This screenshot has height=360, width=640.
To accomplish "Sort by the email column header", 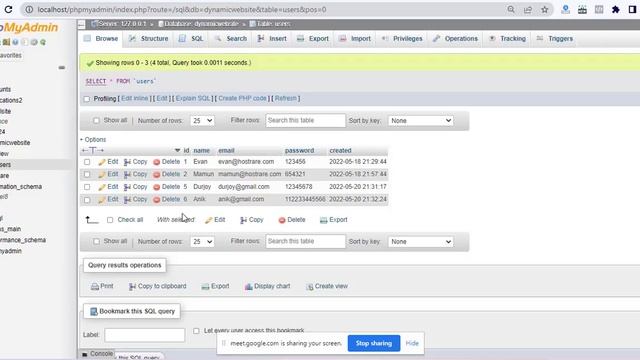I will pos(226,151).
